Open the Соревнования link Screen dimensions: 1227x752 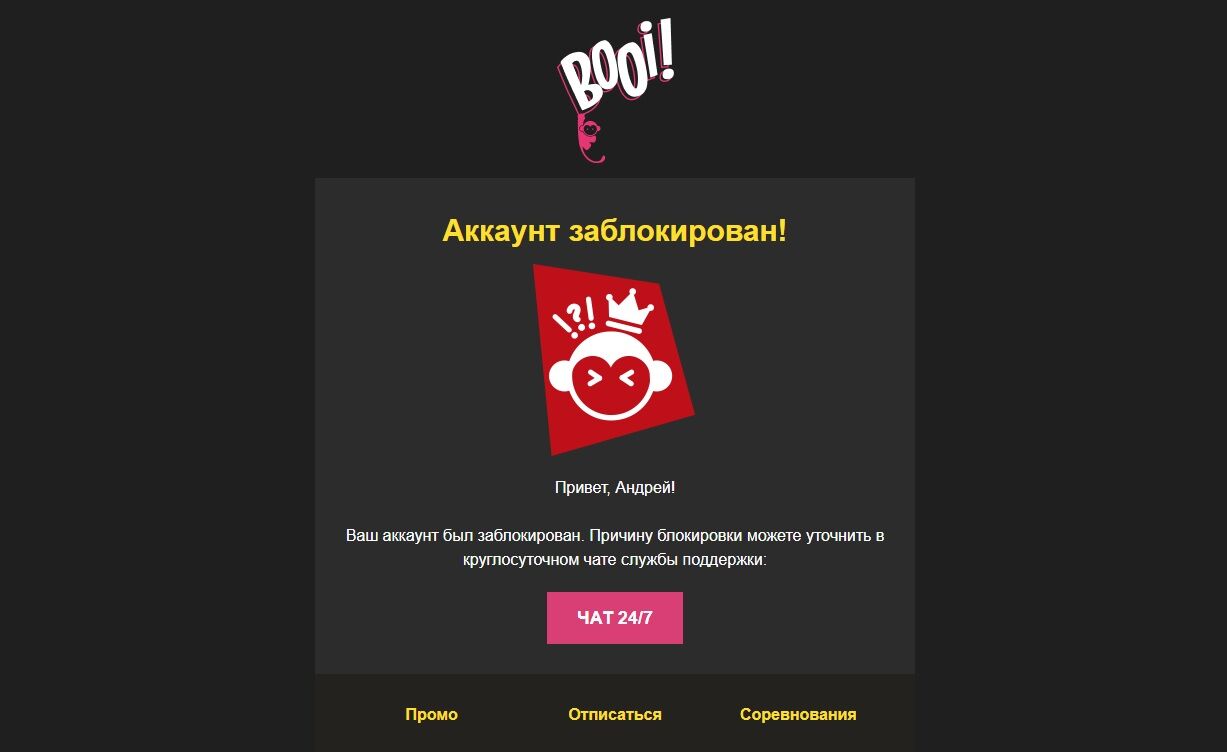tap(798, 714)
